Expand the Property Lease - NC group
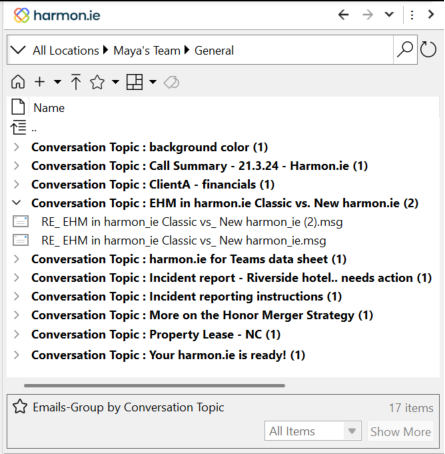 pos(16,334)
